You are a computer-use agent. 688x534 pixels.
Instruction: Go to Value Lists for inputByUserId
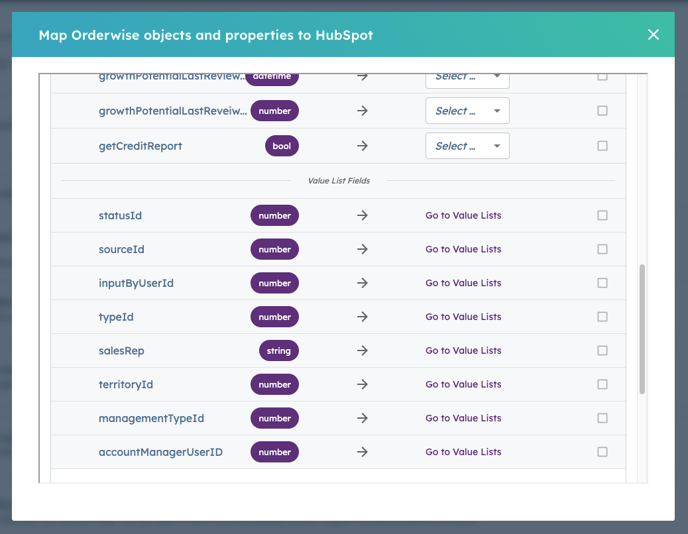[x=463, y=283]
